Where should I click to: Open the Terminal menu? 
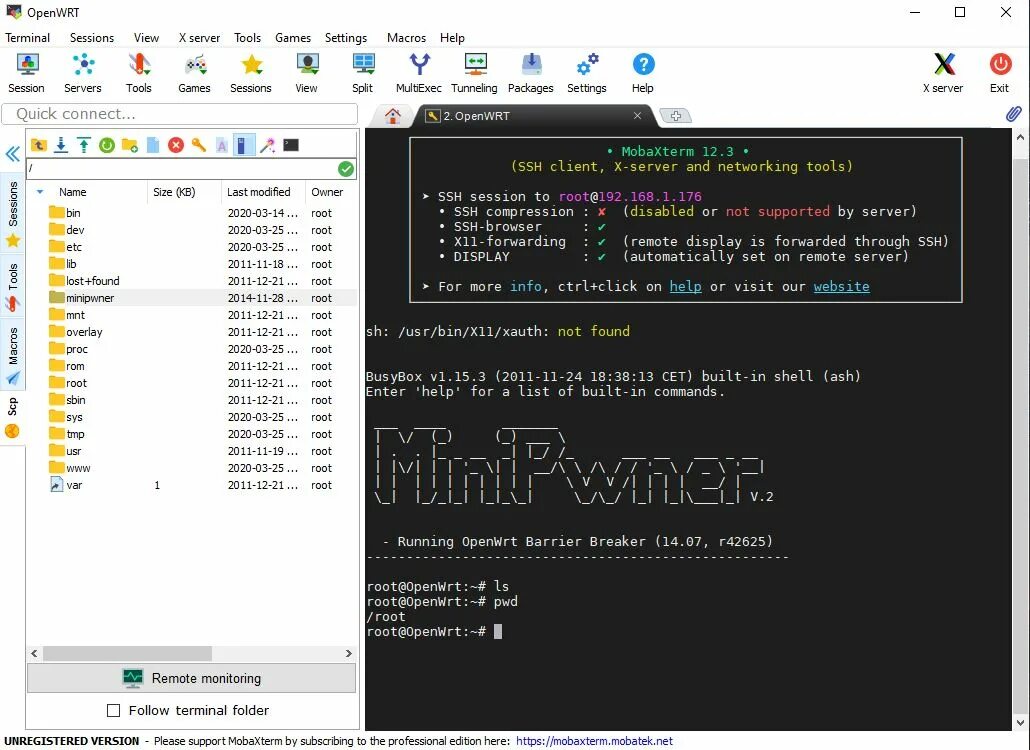28,37
